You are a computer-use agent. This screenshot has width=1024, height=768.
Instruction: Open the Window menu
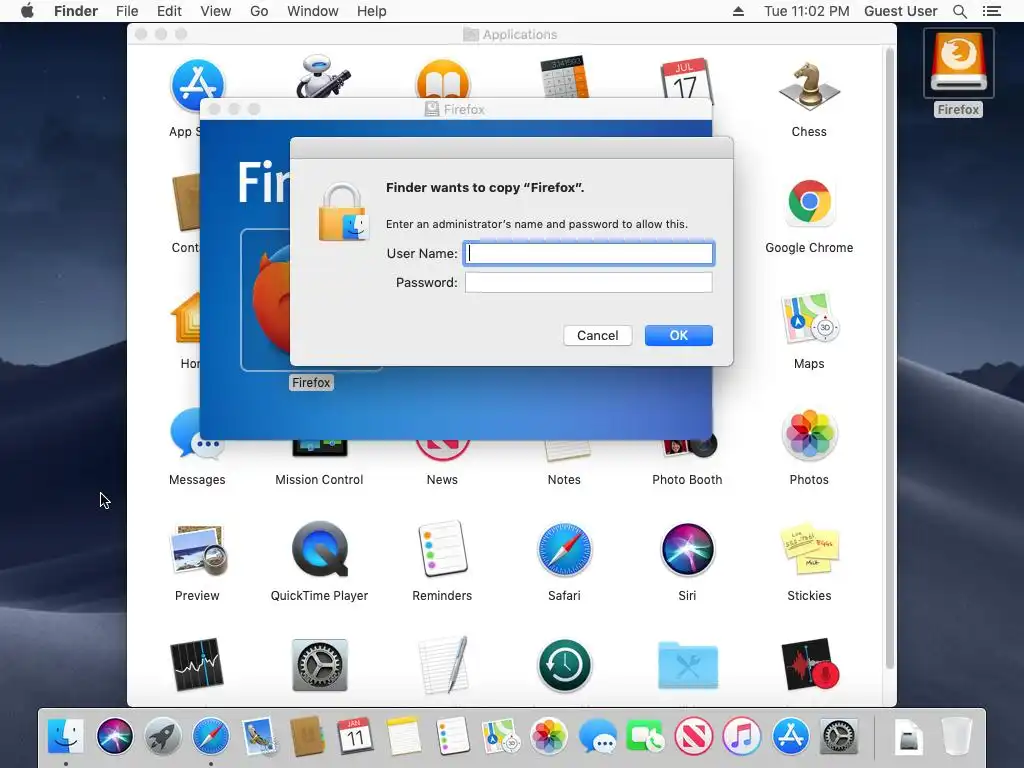[313, 11]
